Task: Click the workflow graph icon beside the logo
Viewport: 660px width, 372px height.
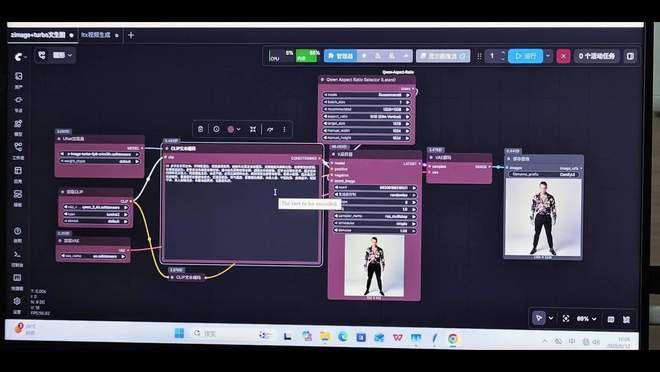Action: point(42,55)
